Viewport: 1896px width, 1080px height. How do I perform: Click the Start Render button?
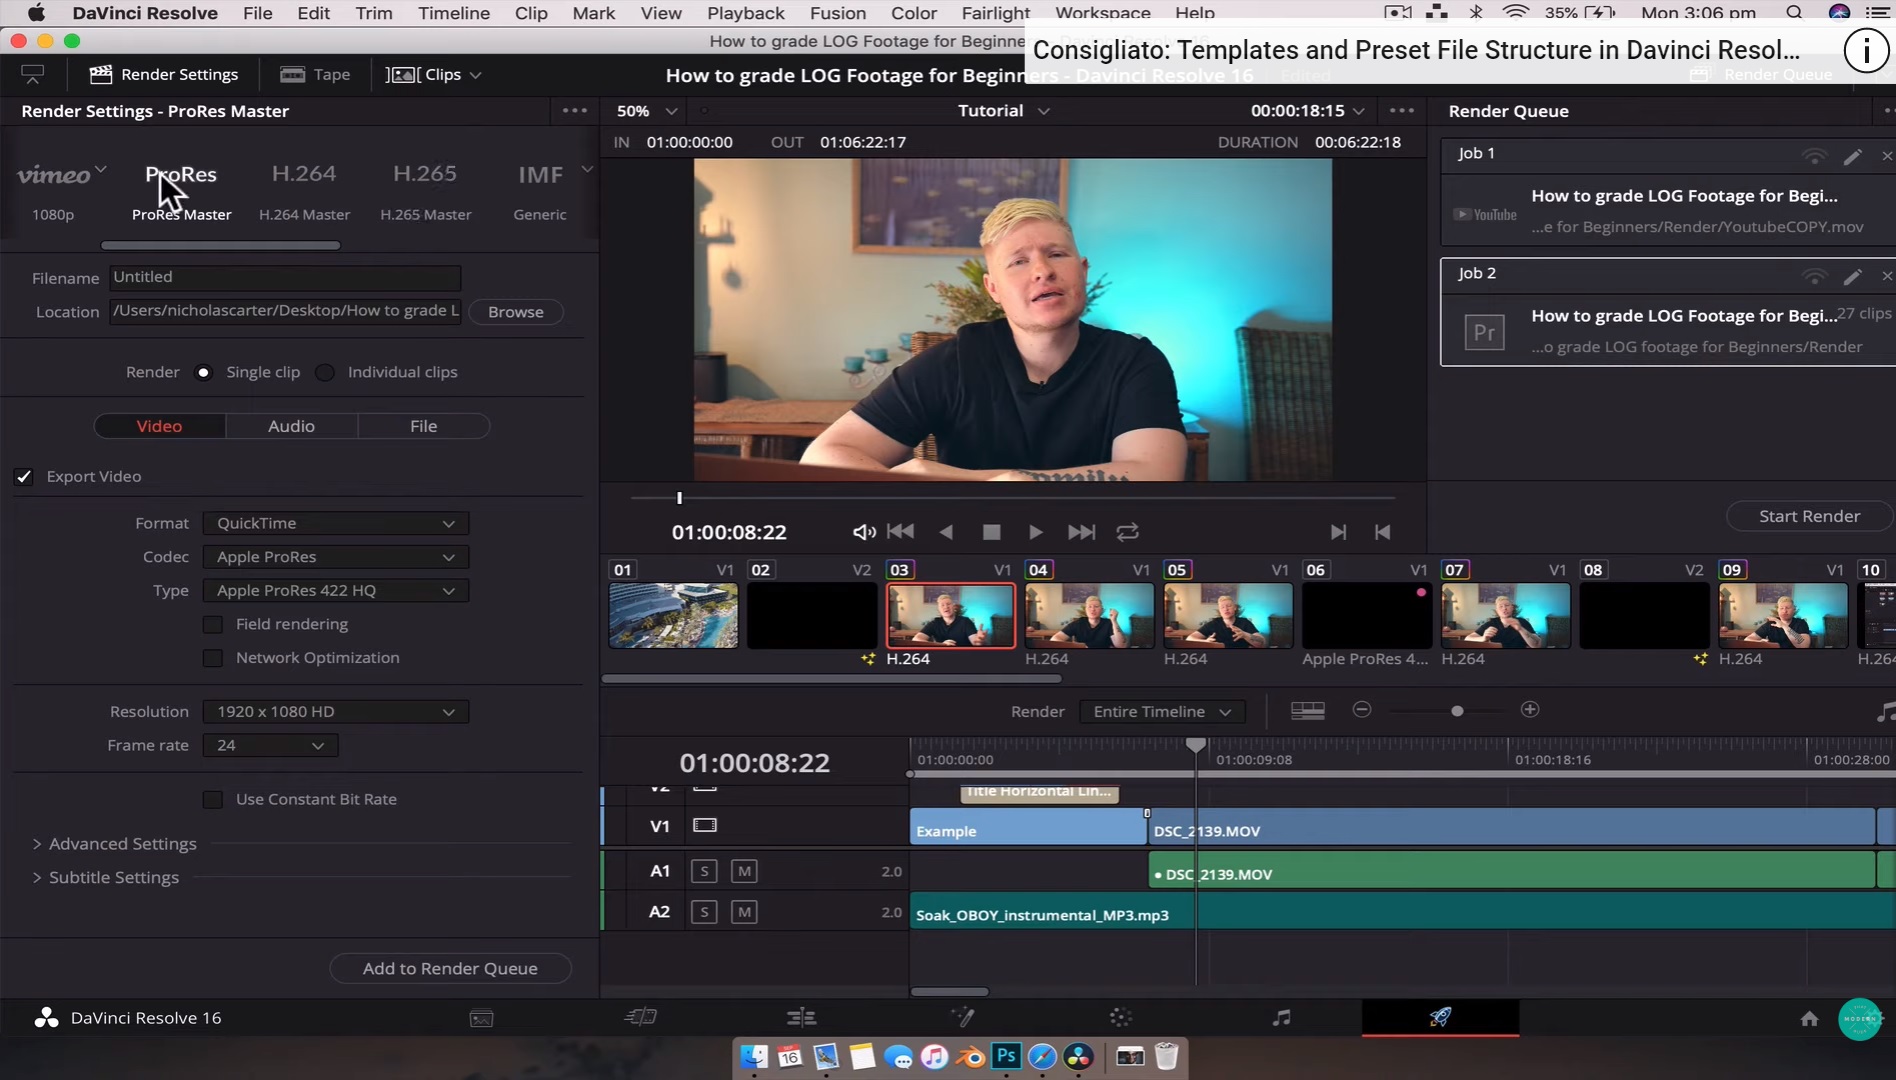point(1809,516)
